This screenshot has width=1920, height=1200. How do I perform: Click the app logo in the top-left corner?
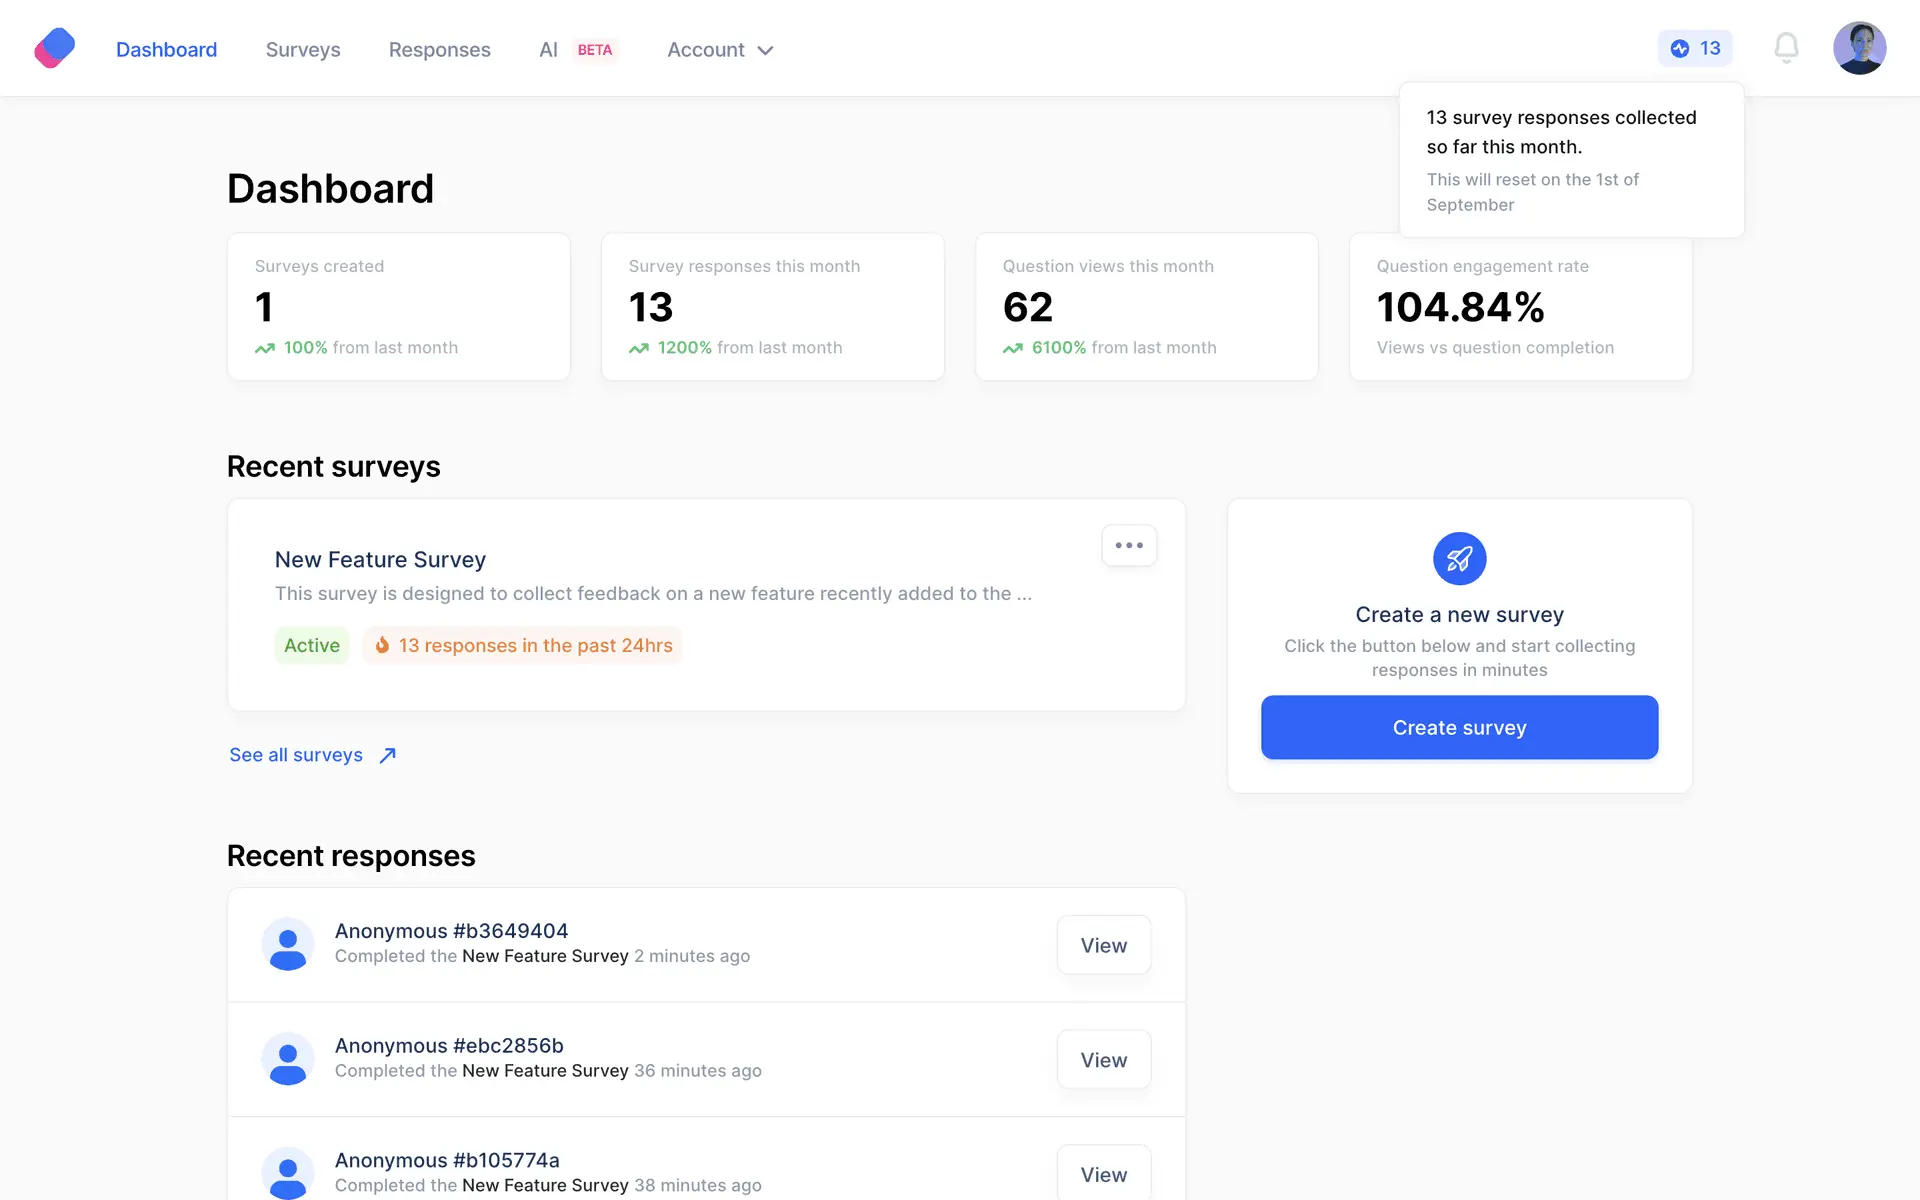point(55,48)
